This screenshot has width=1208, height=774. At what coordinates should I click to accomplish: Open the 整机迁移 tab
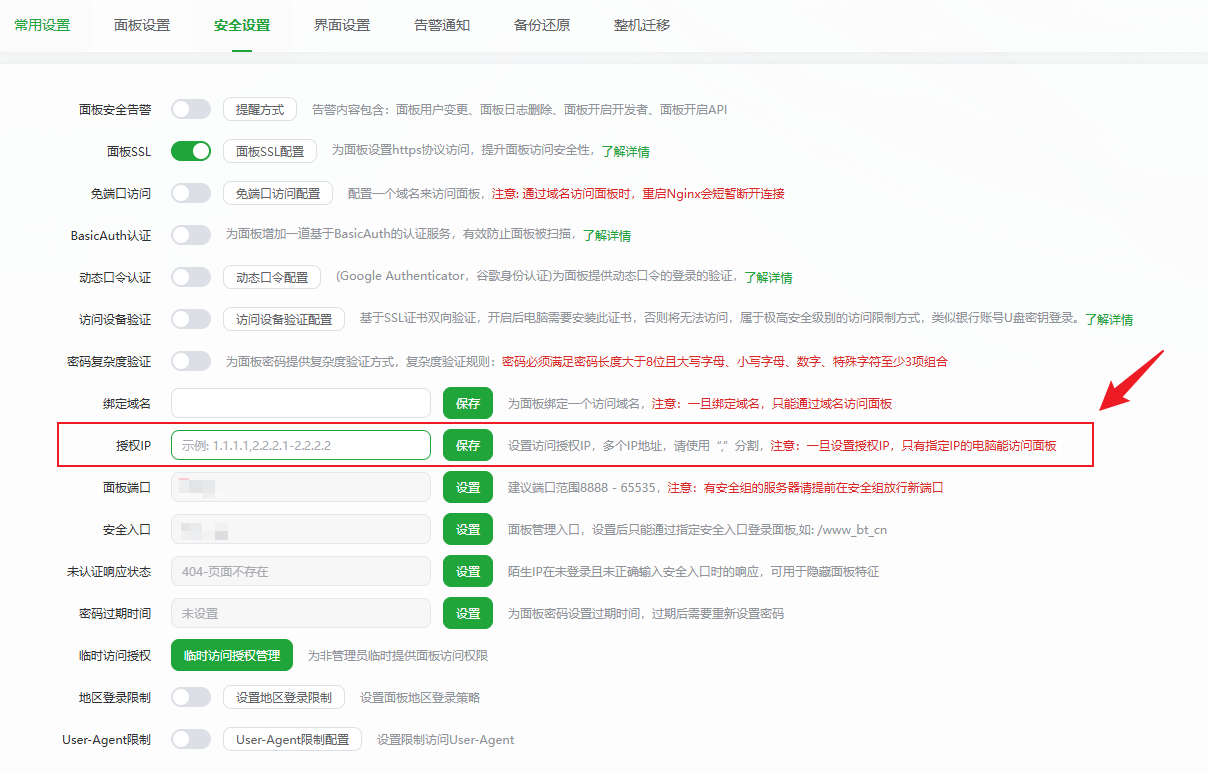(642, 25)
